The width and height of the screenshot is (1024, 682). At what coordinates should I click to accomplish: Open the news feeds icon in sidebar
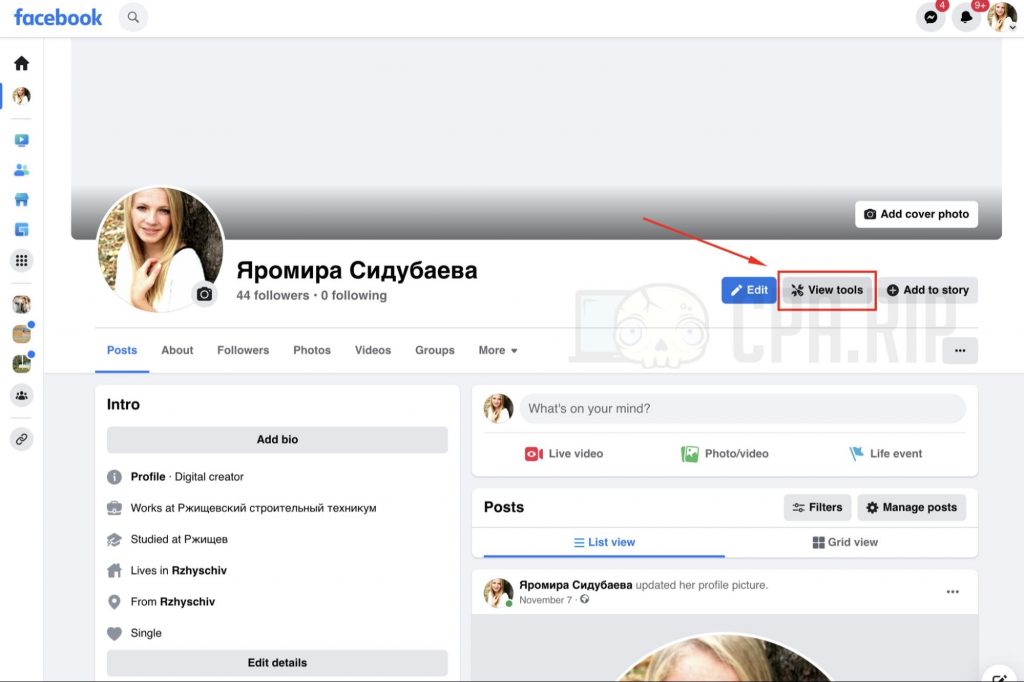(x=22, y=230)
